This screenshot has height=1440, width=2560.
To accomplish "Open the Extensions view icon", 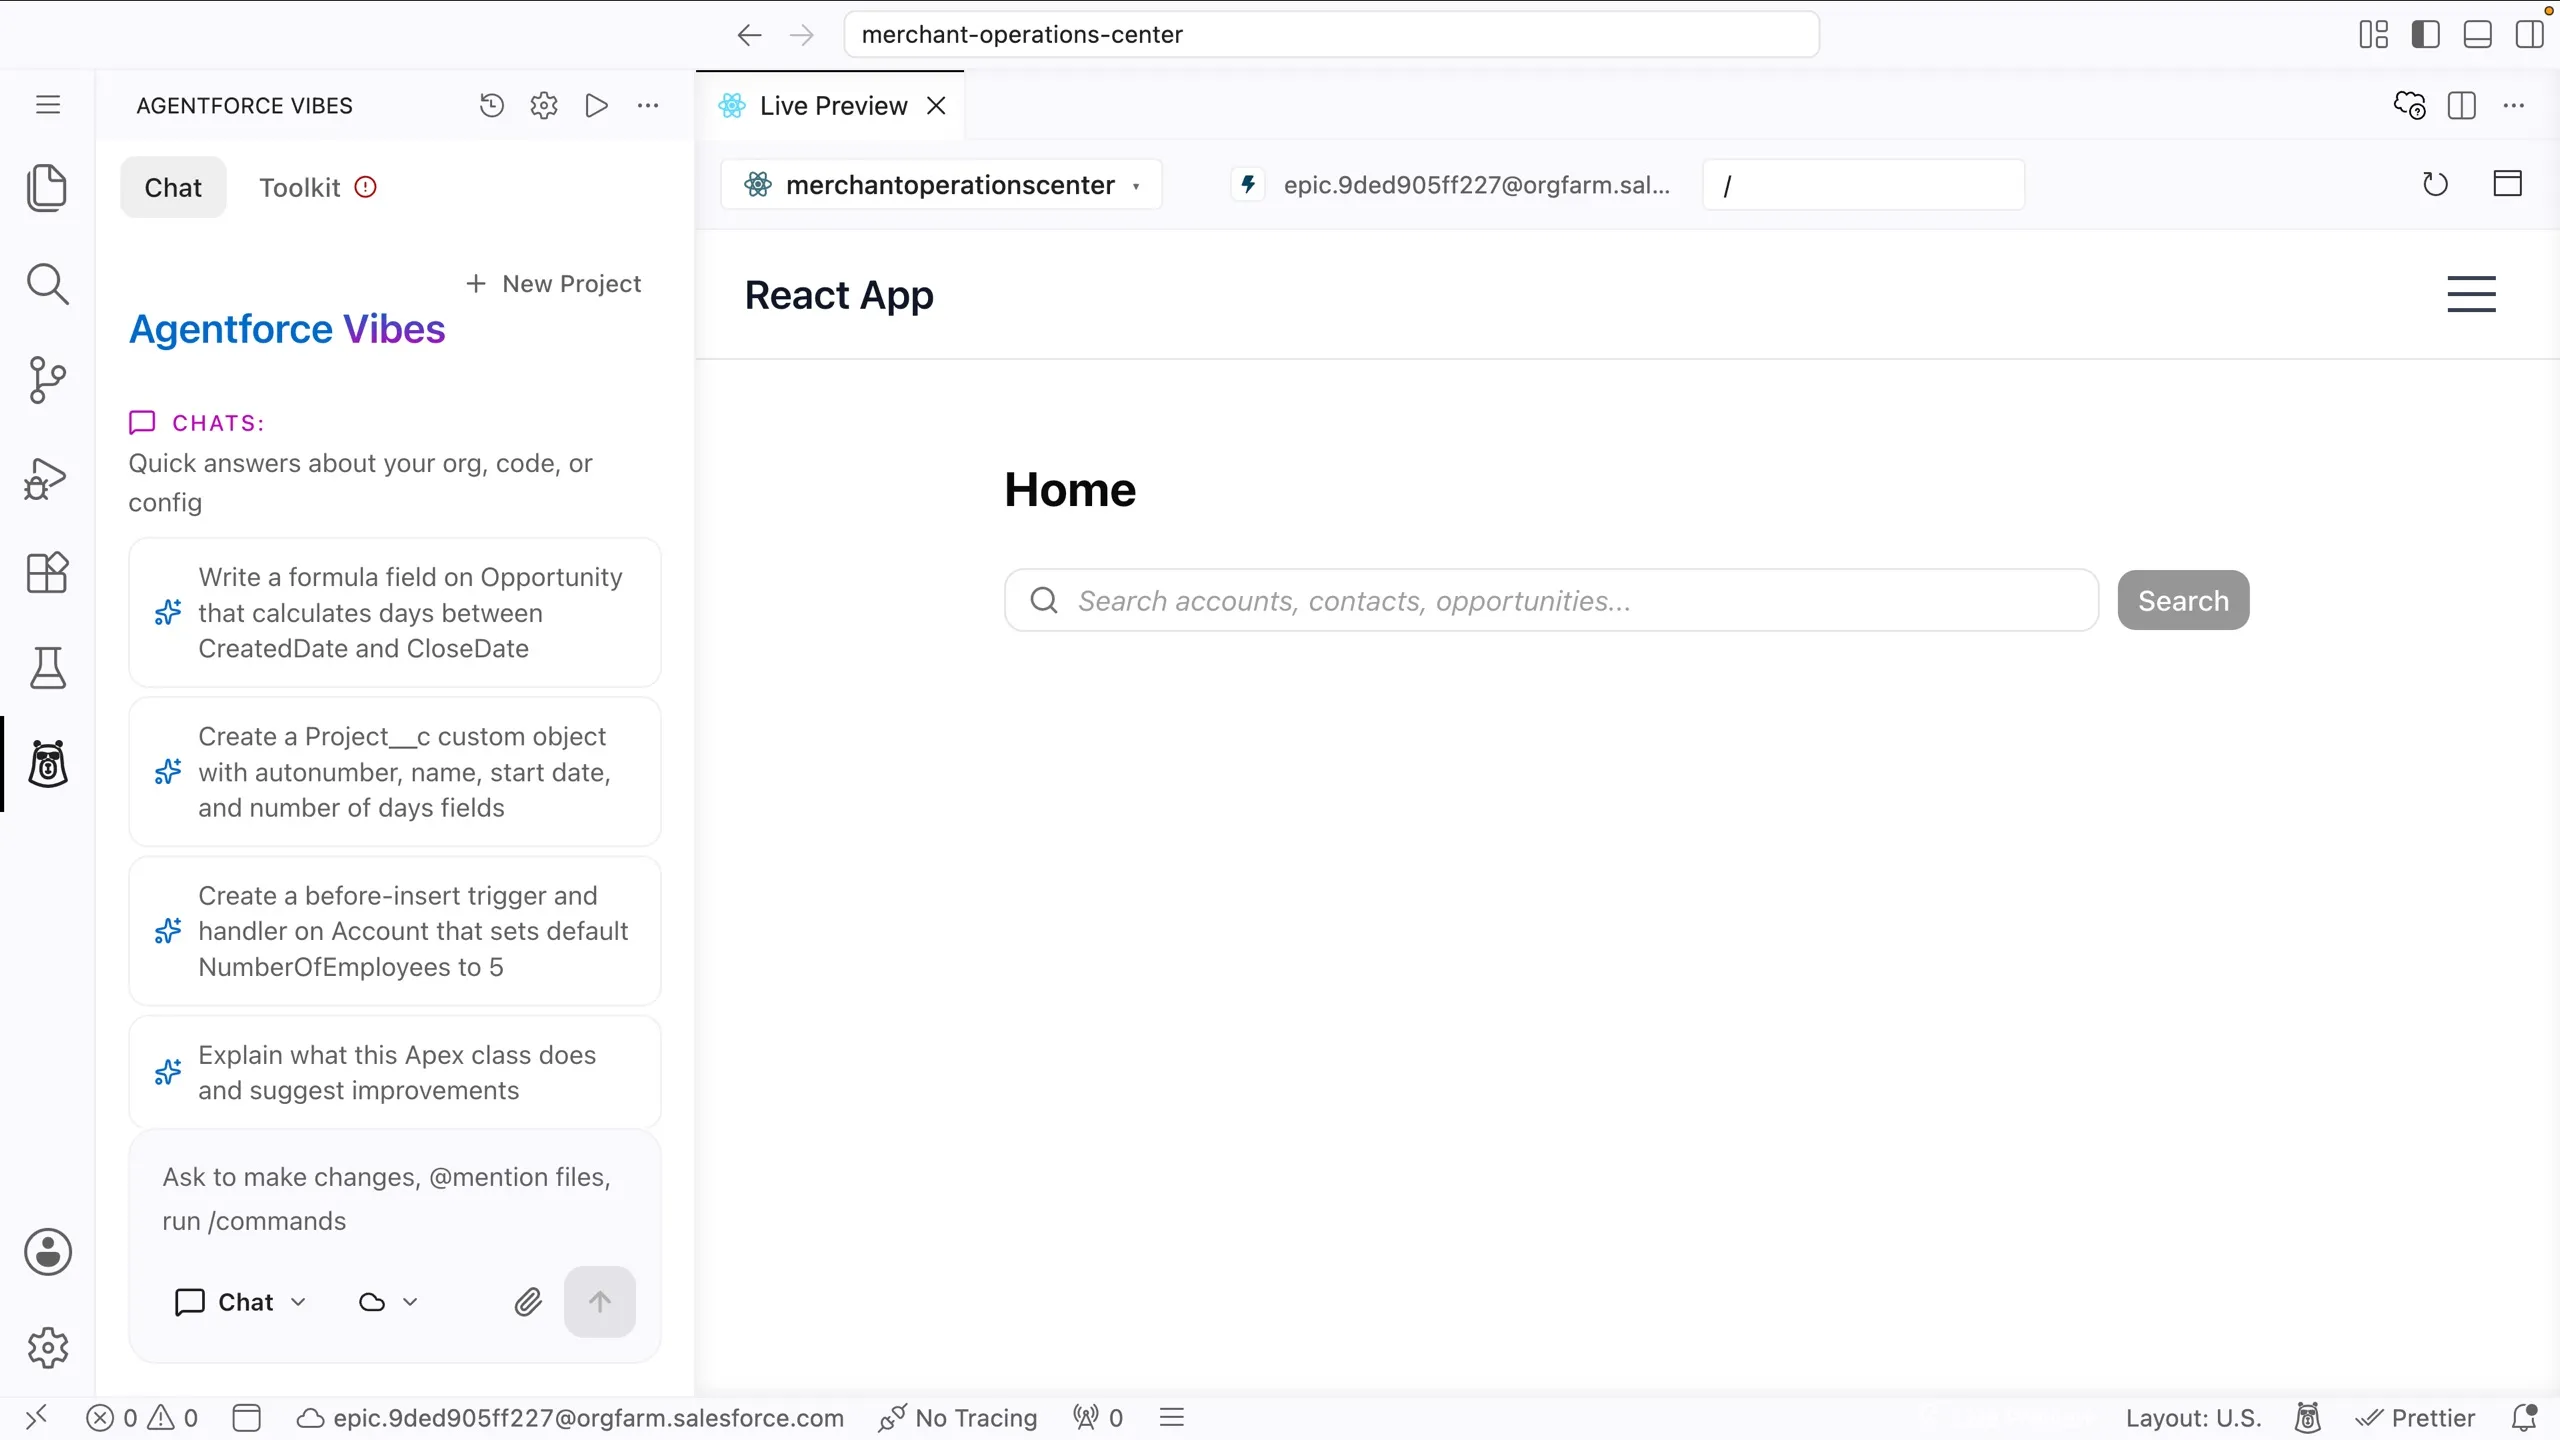I will pos(47,573).
